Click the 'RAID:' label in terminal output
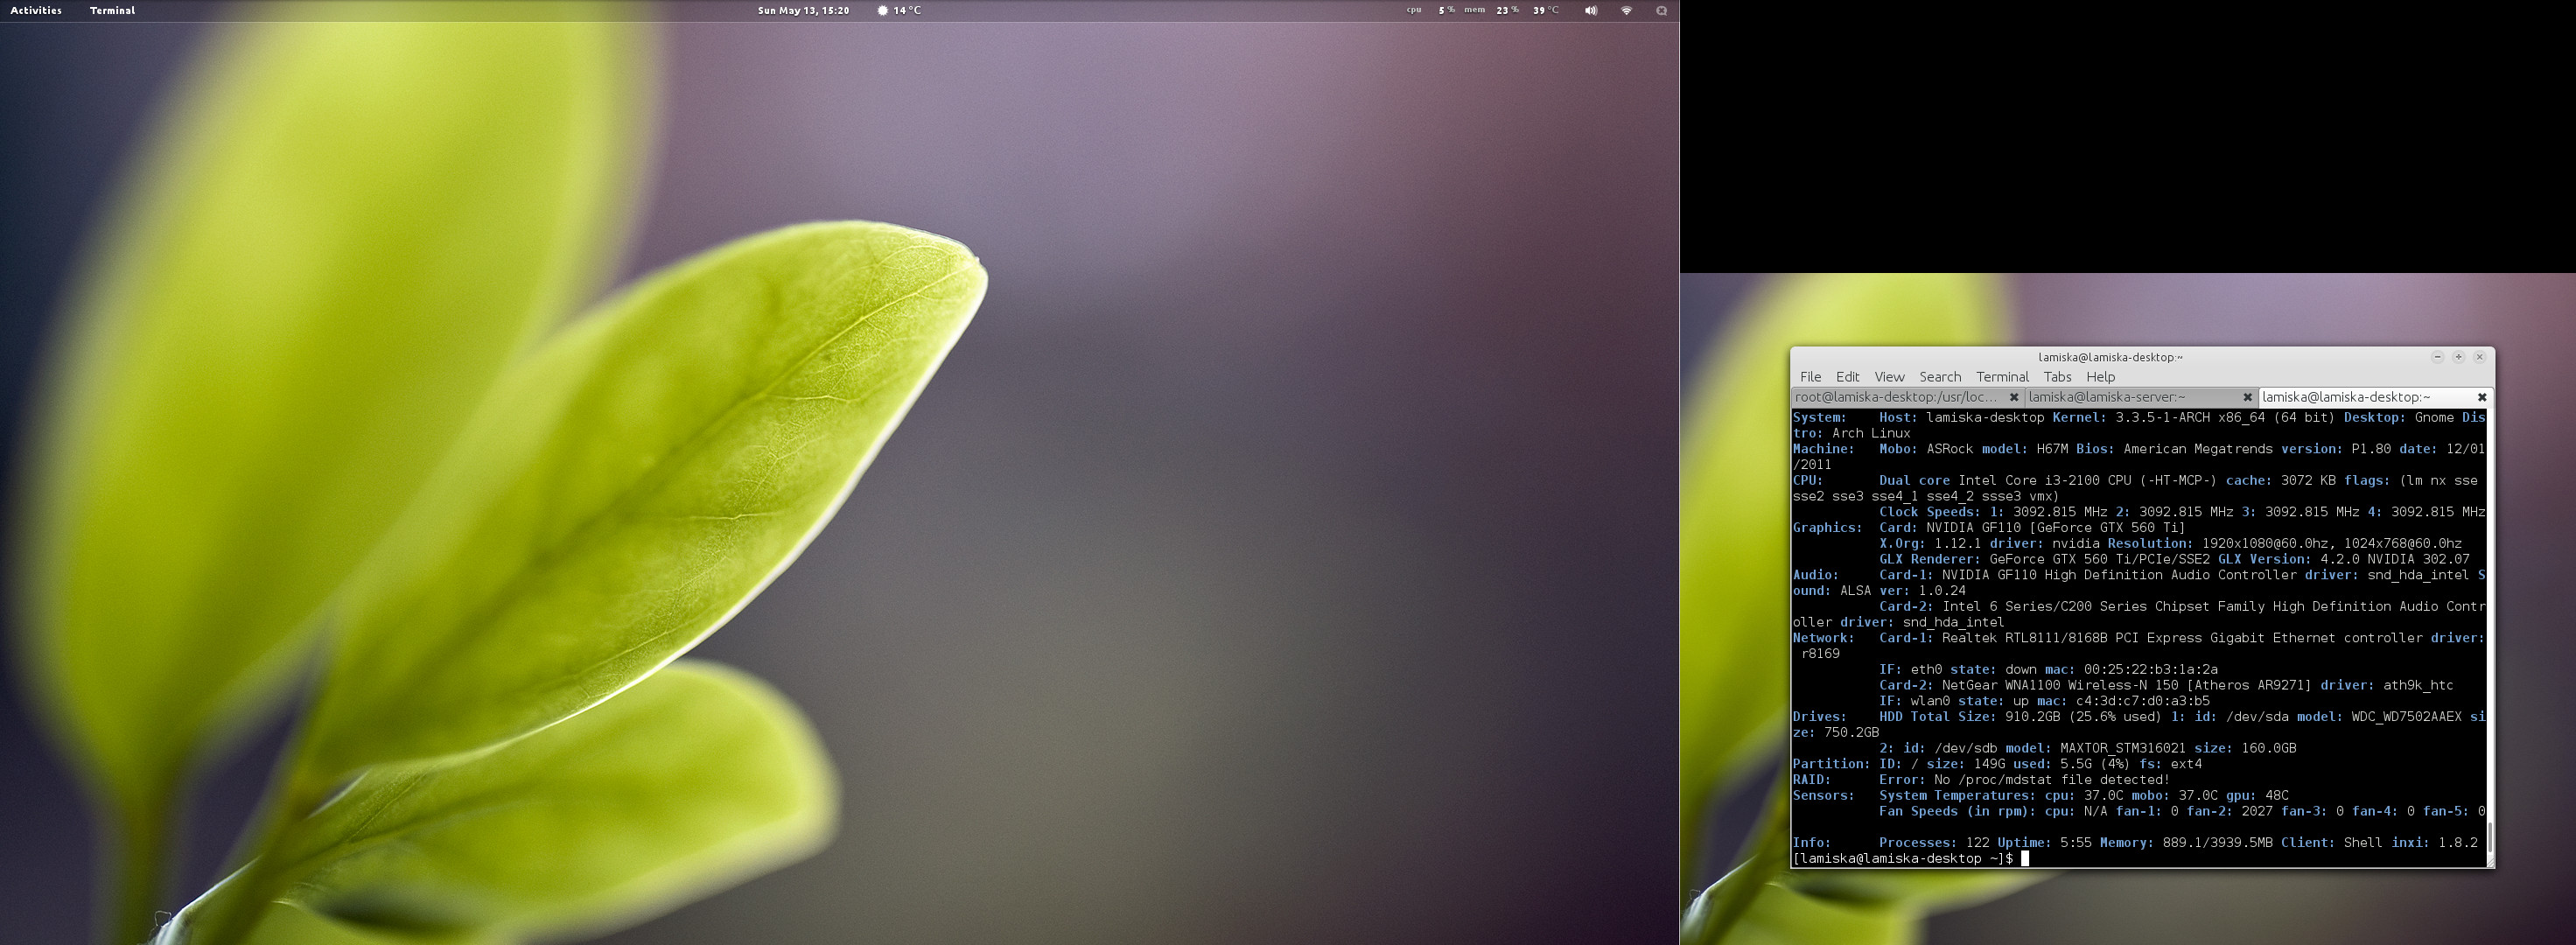2576x945 pixels. tap(1811, 780)
